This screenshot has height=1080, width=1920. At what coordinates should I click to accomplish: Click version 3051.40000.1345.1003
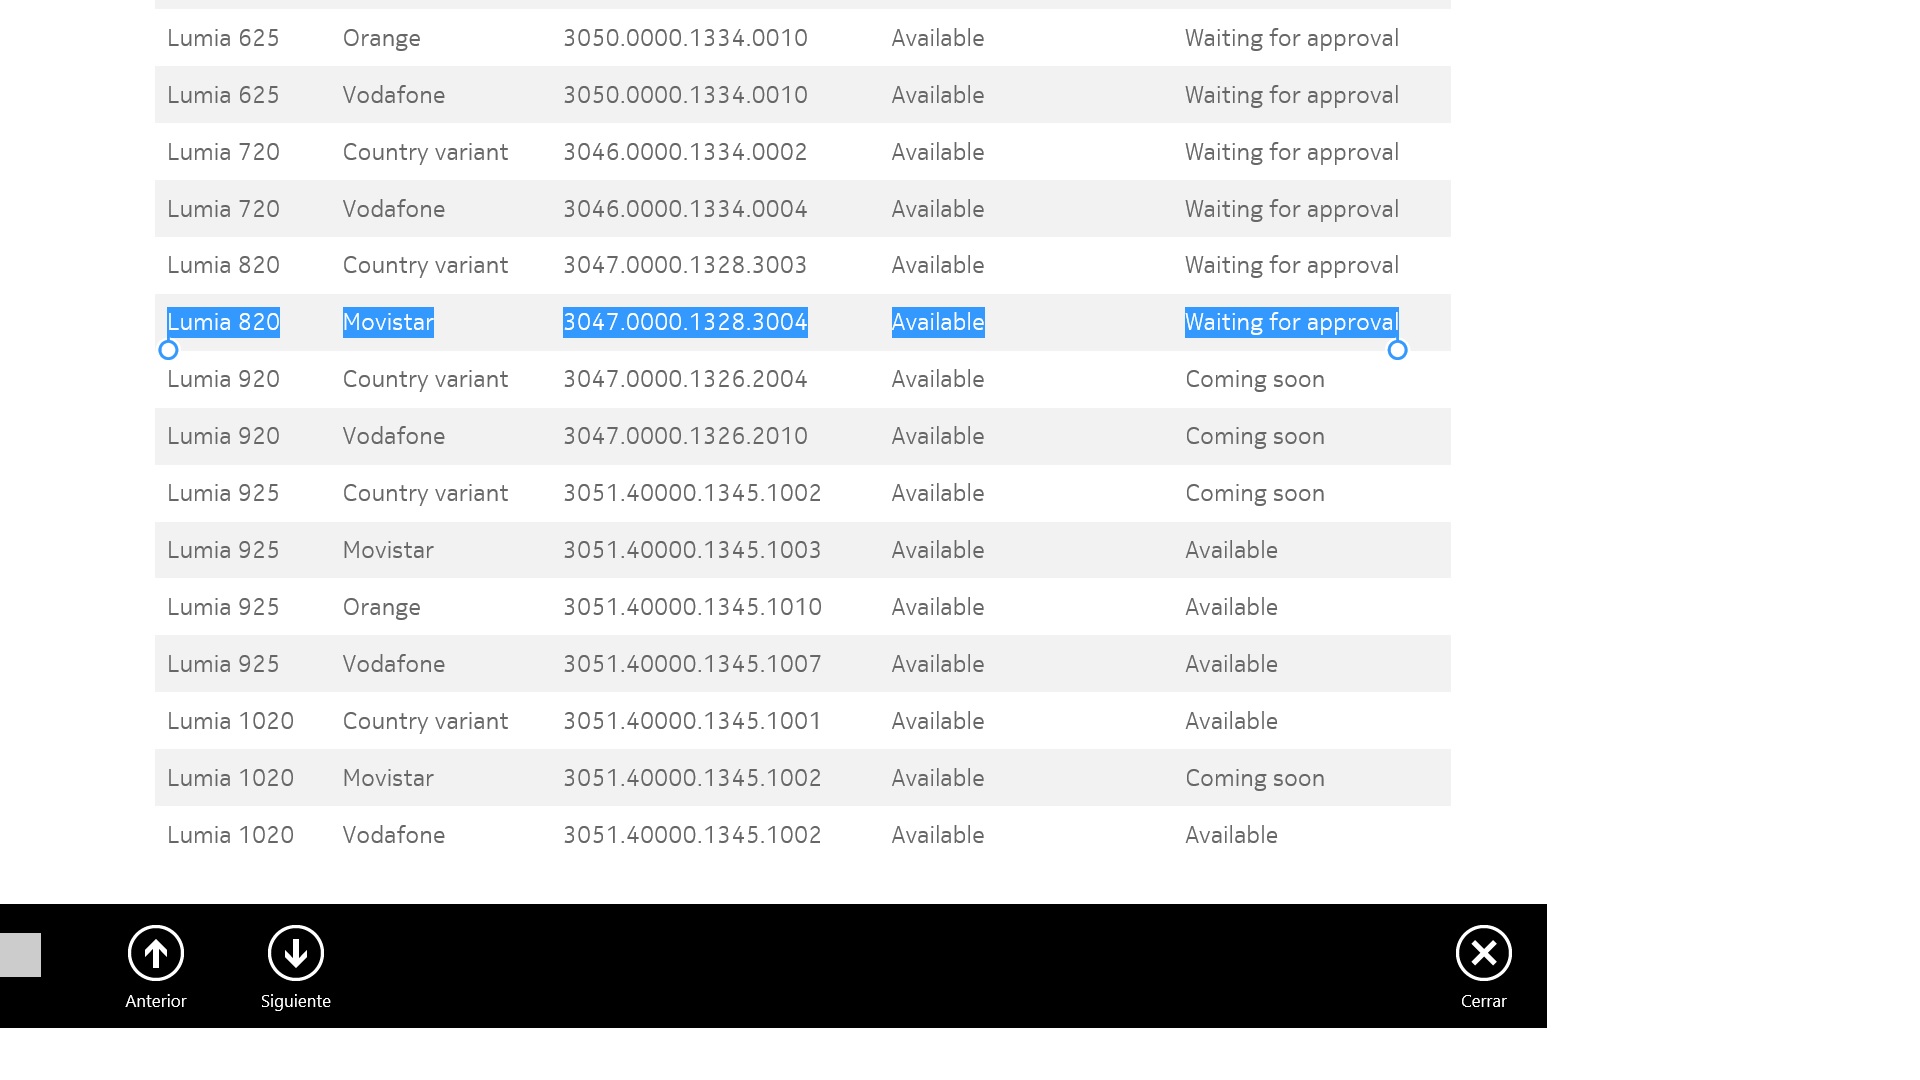[x=692, y=550]
